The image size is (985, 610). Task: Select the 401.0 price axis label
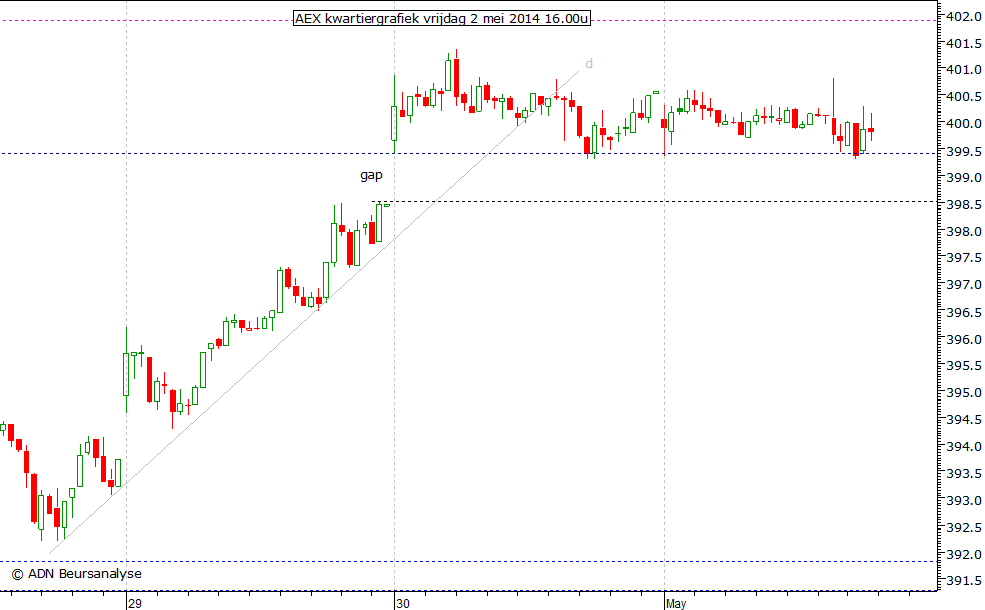(964, 70)
